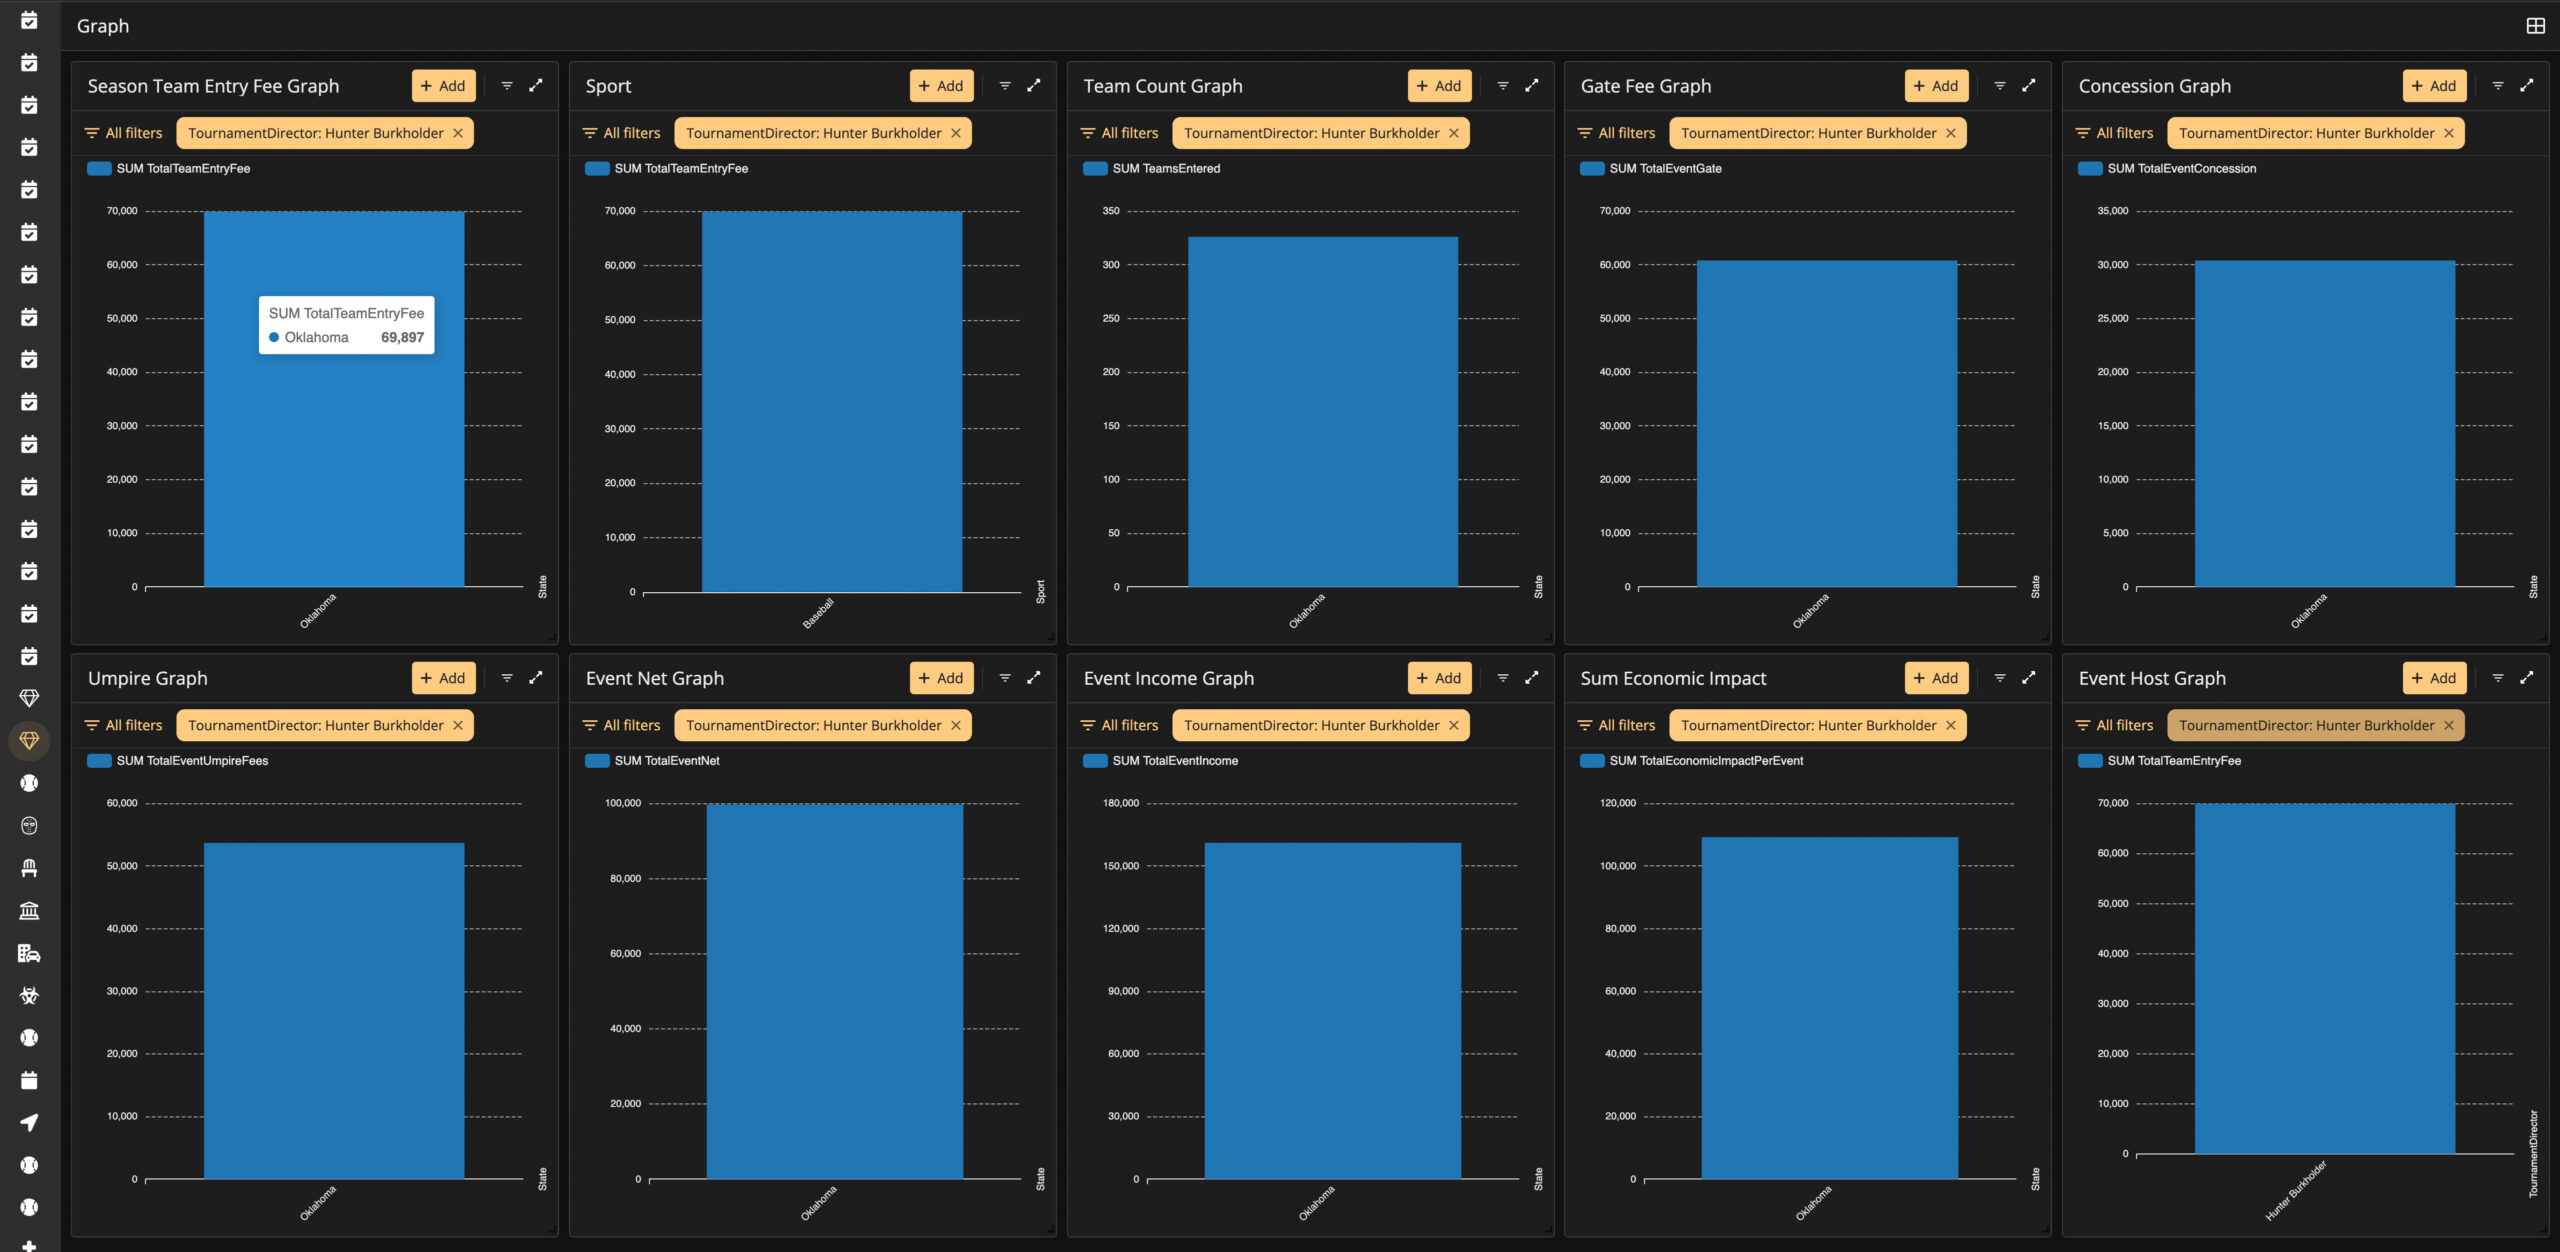This screenshot has width=2560, height=1252.
Task: Click Add in the Event Net Graph
Action: pos(941,678)
